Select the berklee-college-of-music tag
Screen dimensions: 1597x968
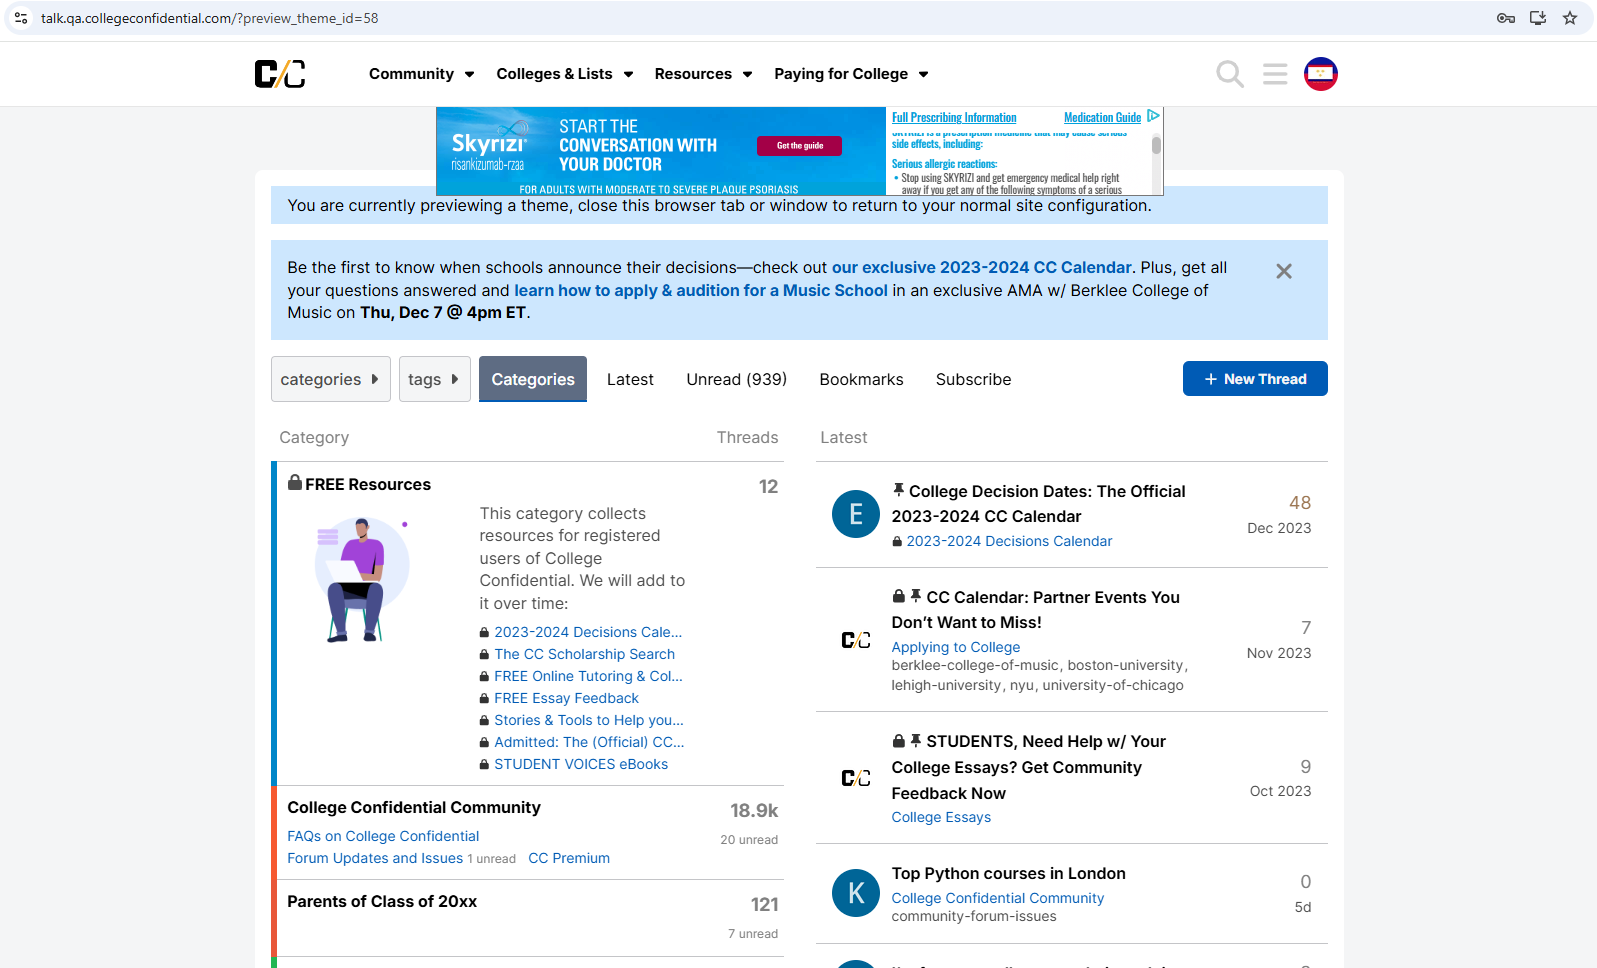point(977,665)
